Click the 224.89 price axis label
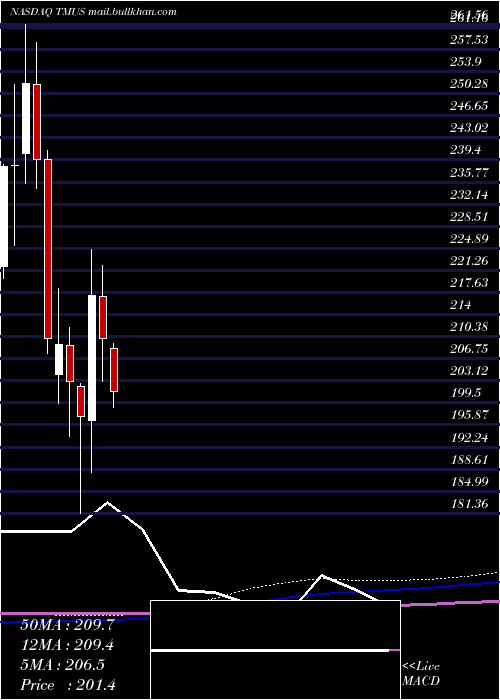 point(469,239)
